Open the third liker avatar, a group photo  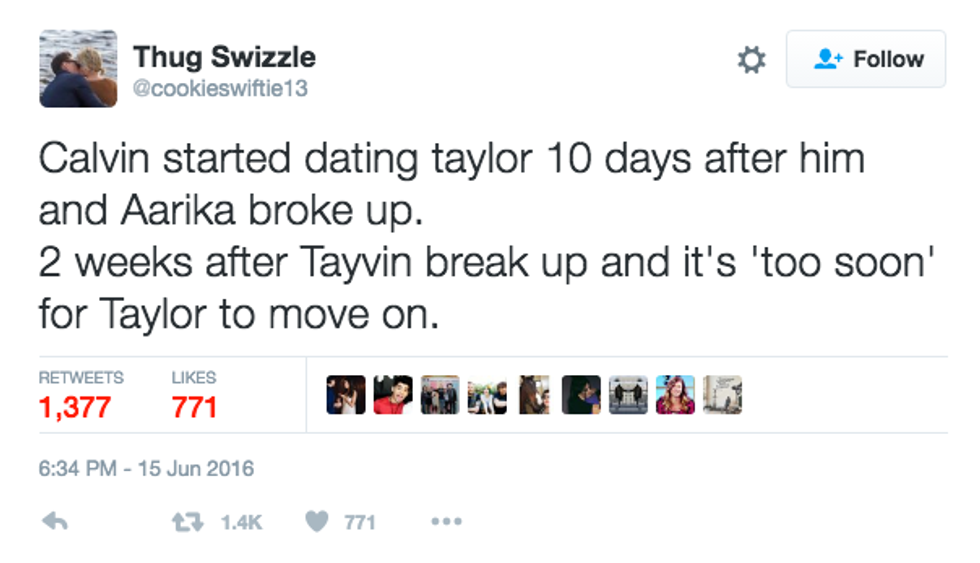(440, 395)
